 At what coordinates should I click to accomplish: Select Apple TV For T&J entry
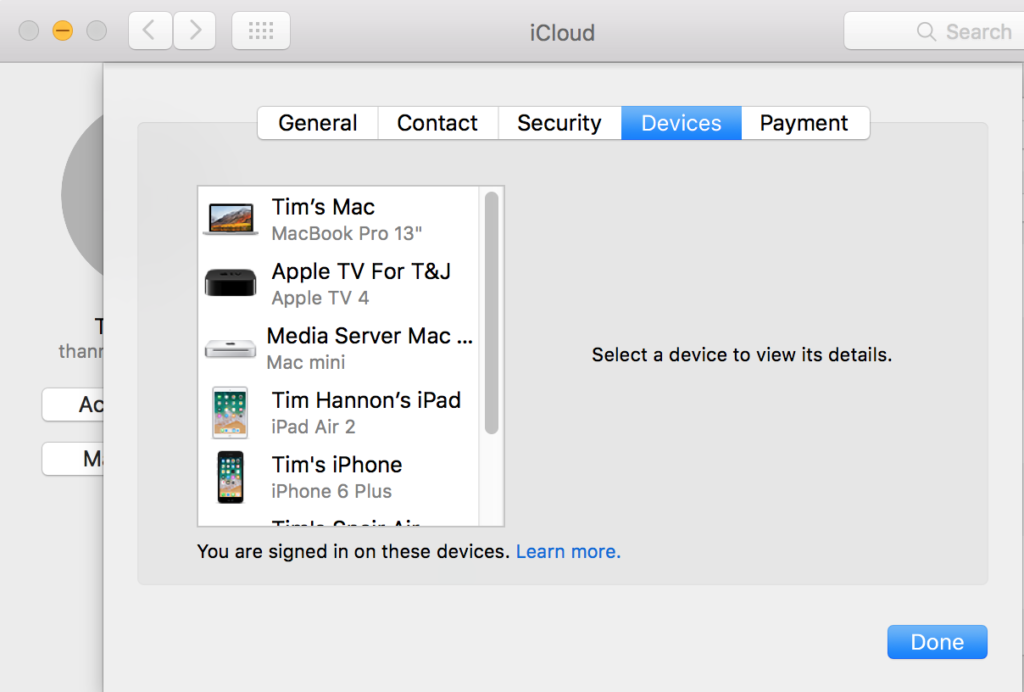point(338,283)
